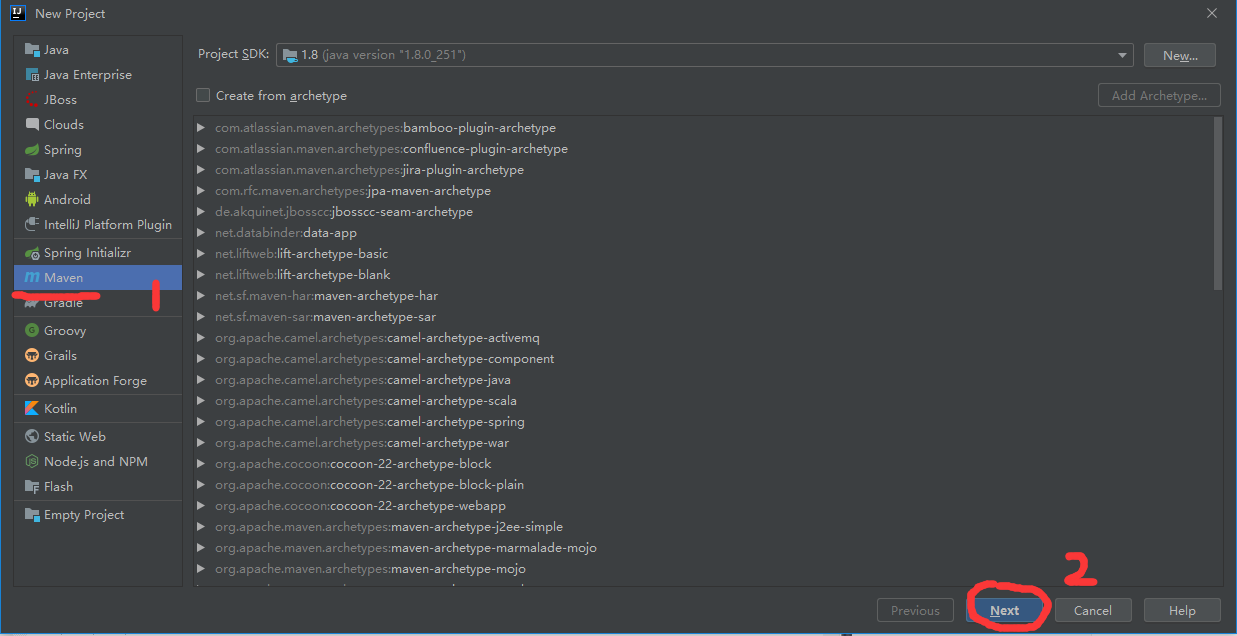Click the New... SDK button
The height and width of the screenshot is (636, 1237).
tap(1180, 55)
